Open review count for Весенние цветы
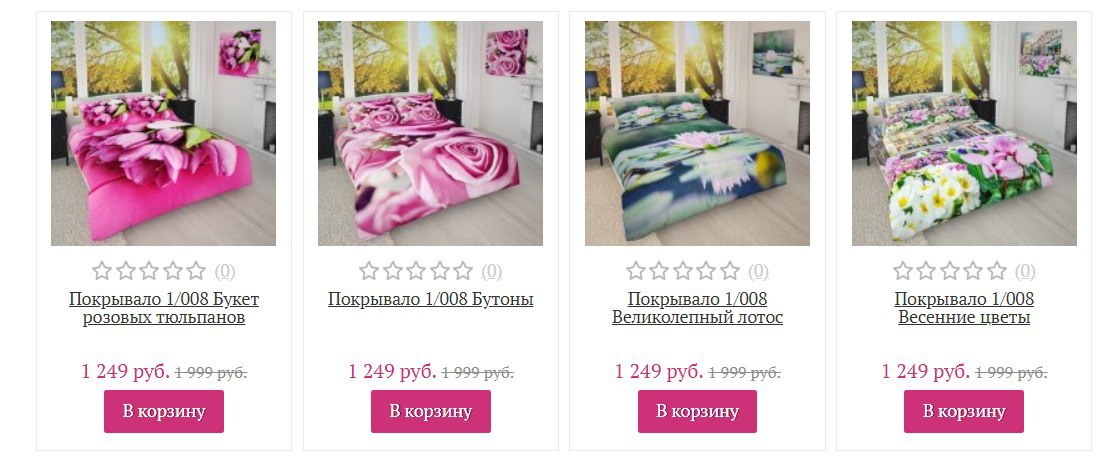The image size is (1112, 472). pos(1025,271)
